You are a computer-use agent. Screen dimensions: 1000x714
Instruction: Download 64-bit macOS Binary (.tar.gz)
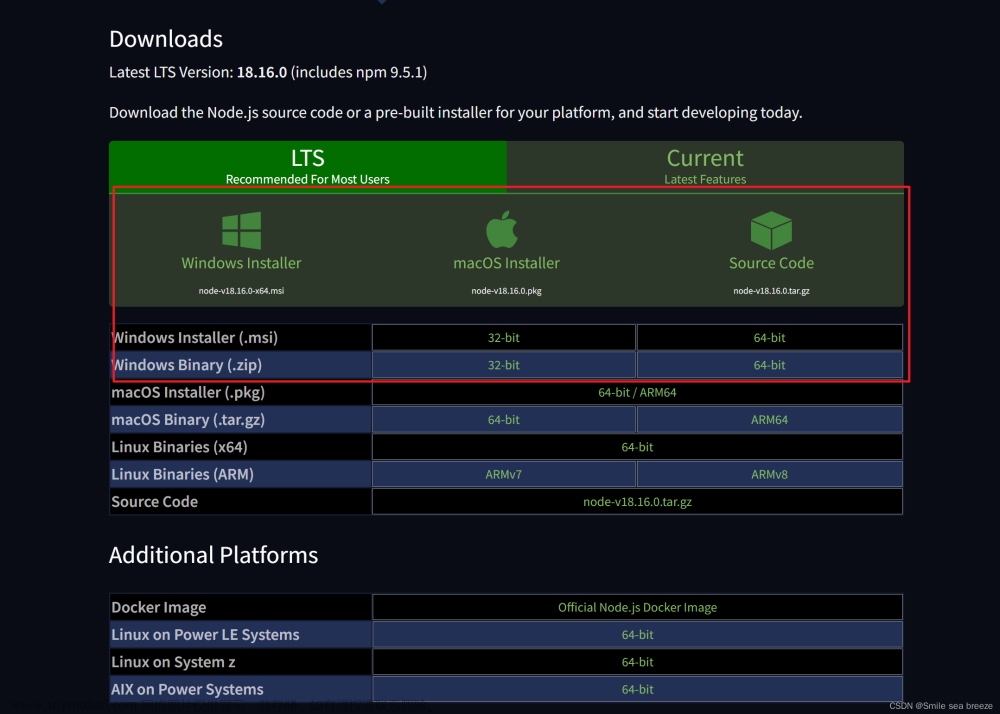(x=504, y=420)
